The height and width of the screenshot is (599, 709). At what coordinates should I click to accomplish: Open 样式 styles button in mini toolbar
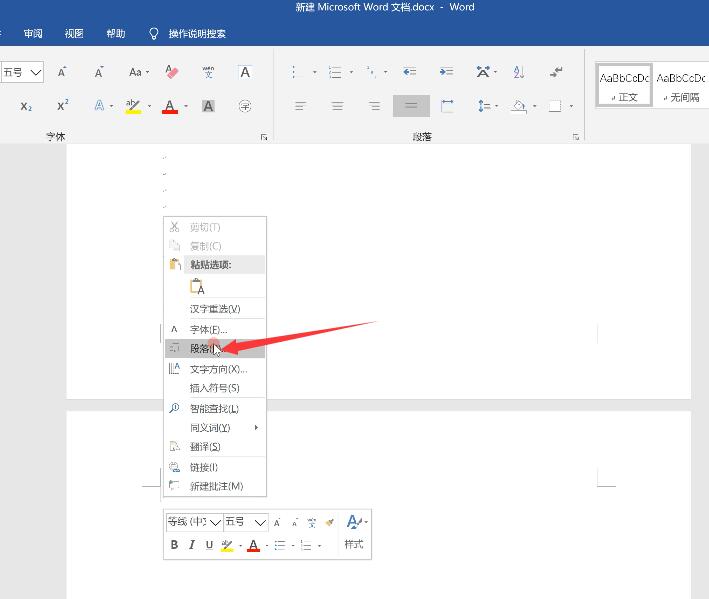[354, 532]
